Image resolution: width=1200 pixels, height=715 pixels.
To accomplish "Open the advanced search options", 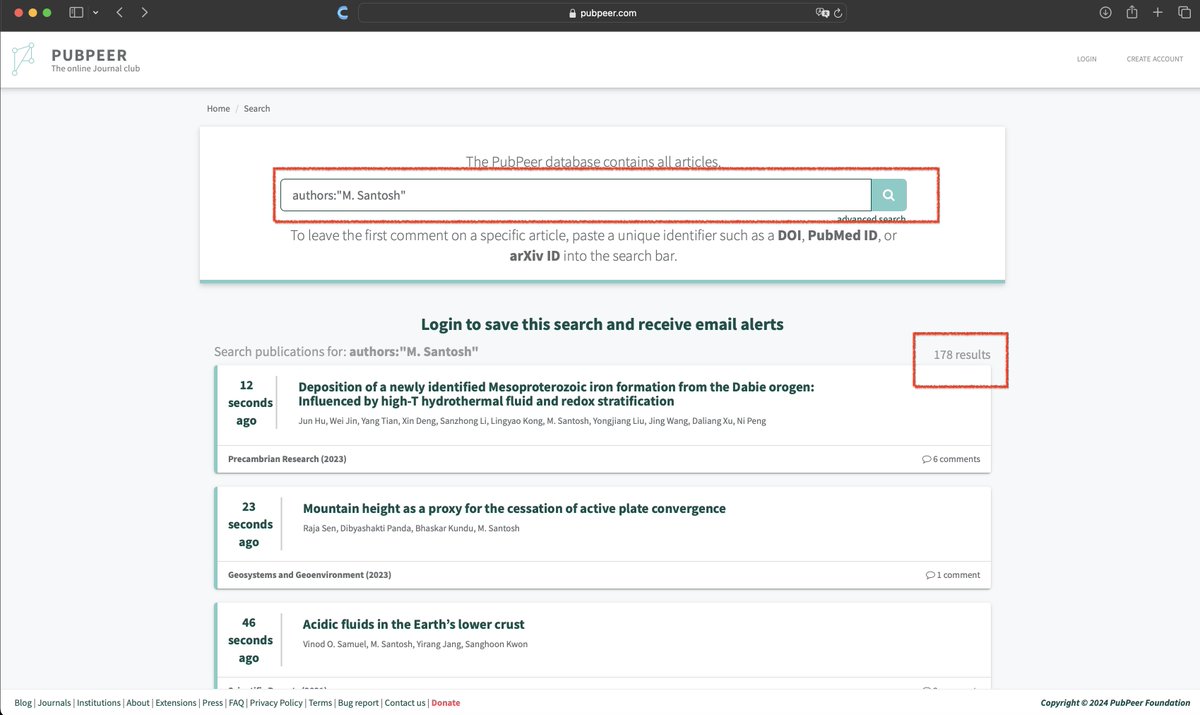I will 871,218.
